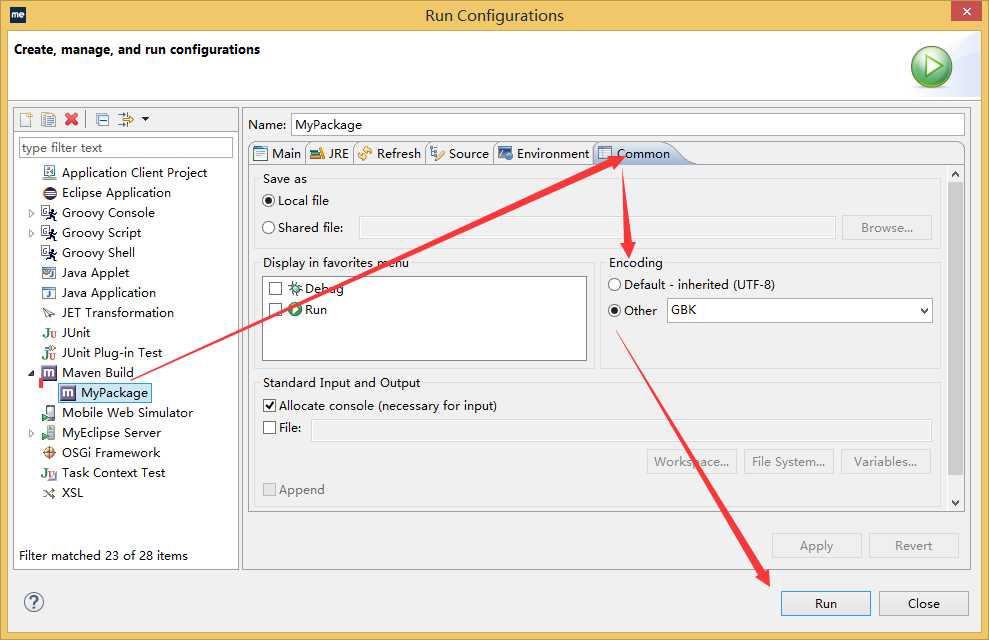
Task: Click the Debug bug icon in Favorites list
Action: click(295, 289)
